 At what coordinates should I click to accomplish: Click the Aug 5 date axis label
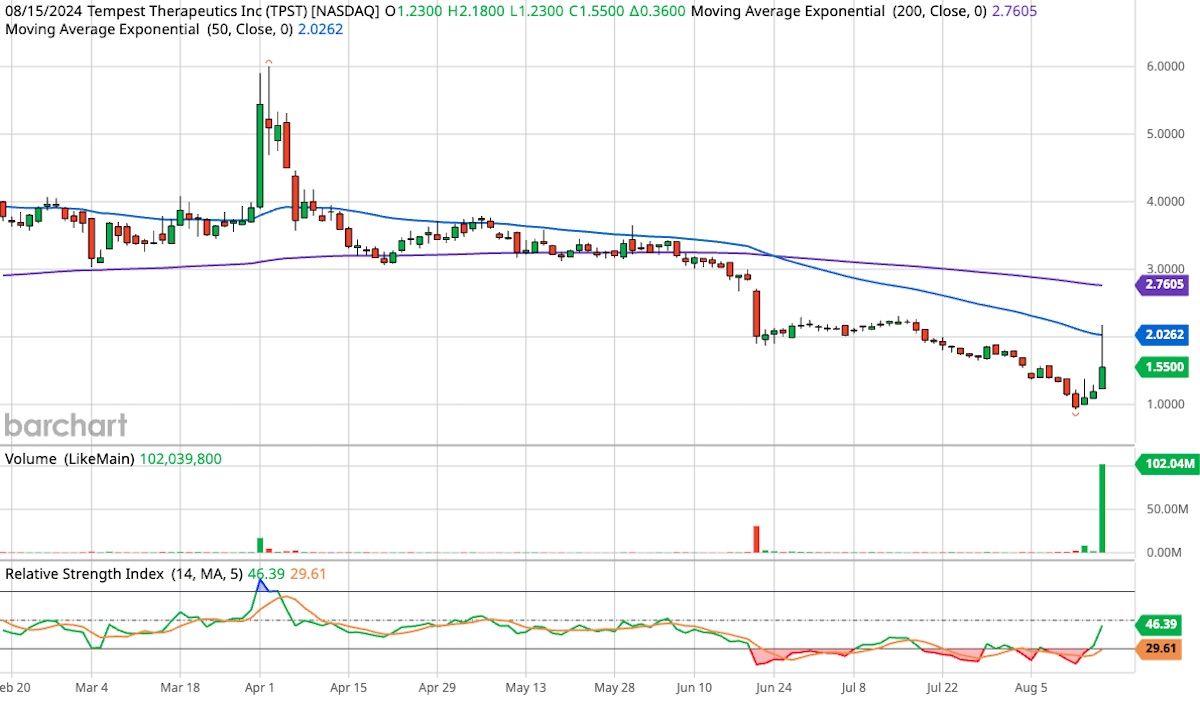pyautogui.click(x=1030, y=687)
